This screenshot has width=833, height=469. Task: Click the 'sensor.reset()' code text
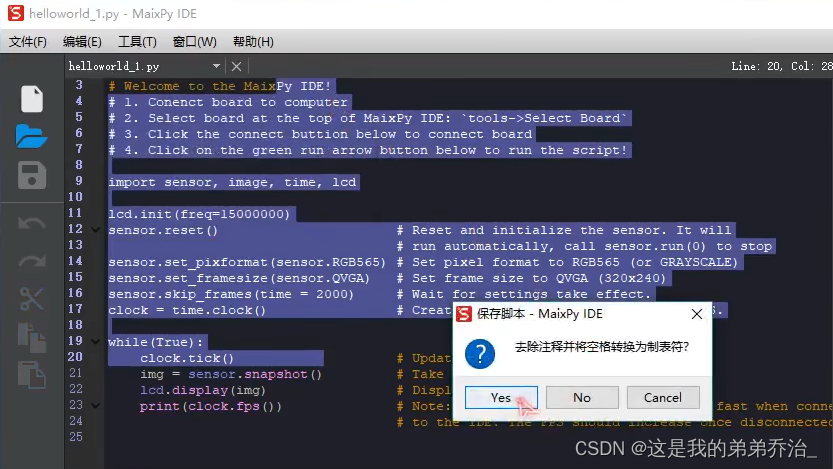[x=163, y=231]
